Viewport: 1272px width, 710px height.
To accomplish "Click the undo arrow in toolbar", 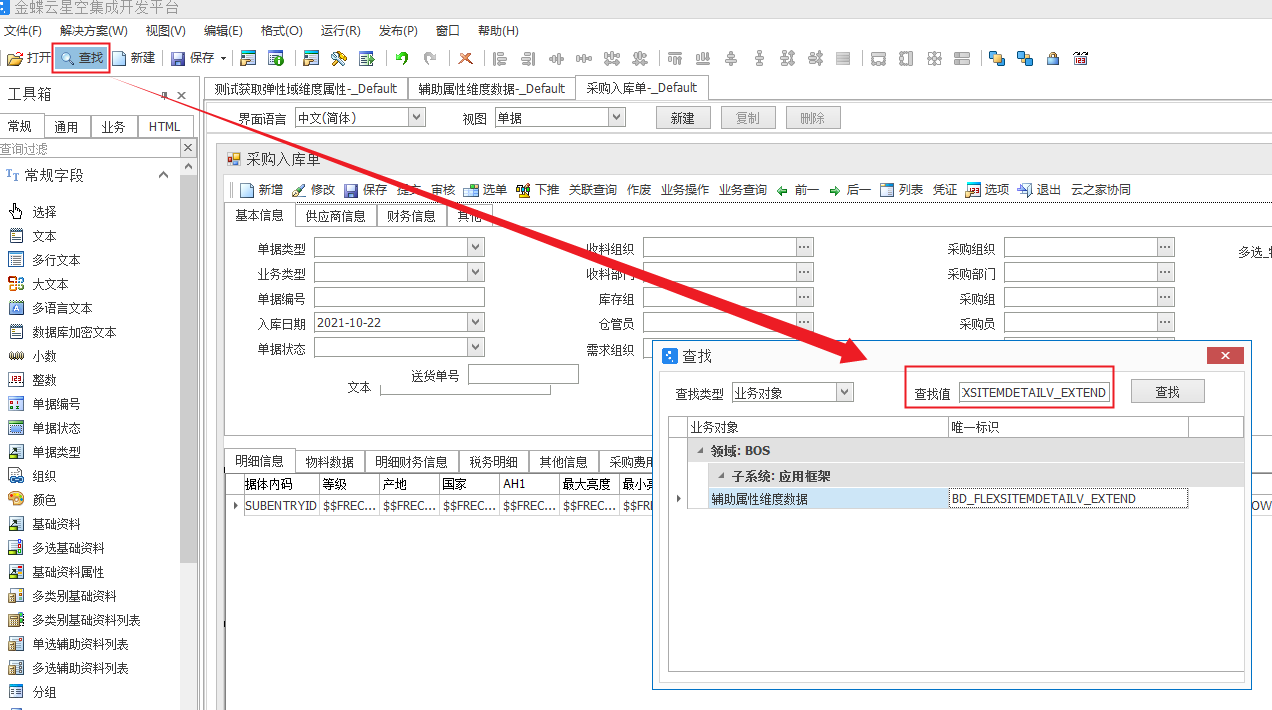I will coord(402,58).
